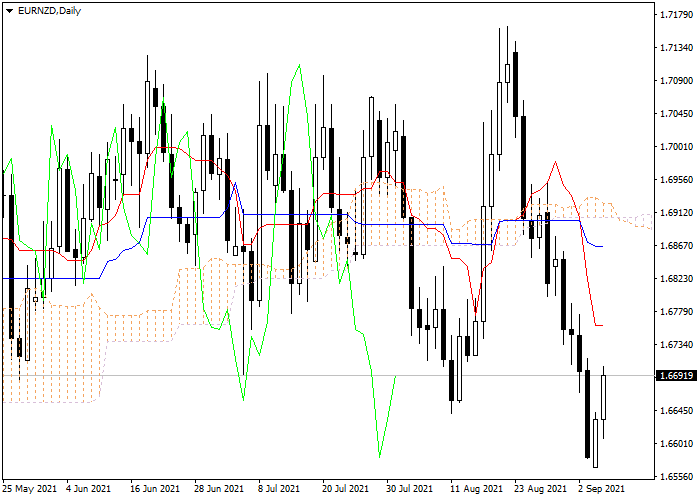Screen dimensions: 700x500
Task: Select price level 1.71340 on the scale
Action: 677,48
